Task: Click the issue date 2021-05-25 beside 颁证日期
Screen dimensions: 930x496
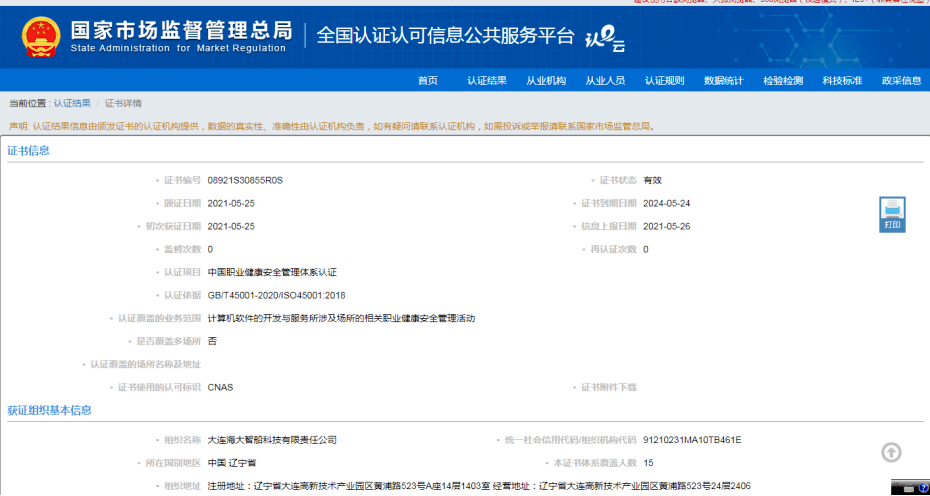Action: (231, 204)
